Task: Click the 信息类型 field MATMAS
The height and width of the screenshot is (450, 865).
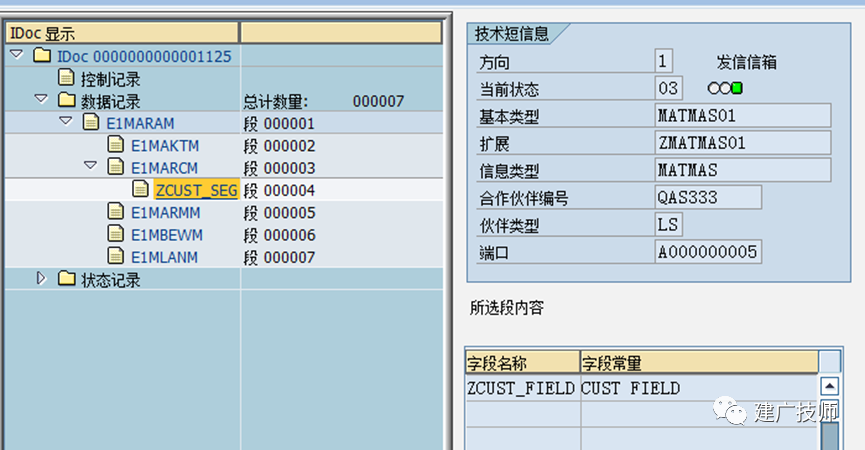Action: (743, 170)
